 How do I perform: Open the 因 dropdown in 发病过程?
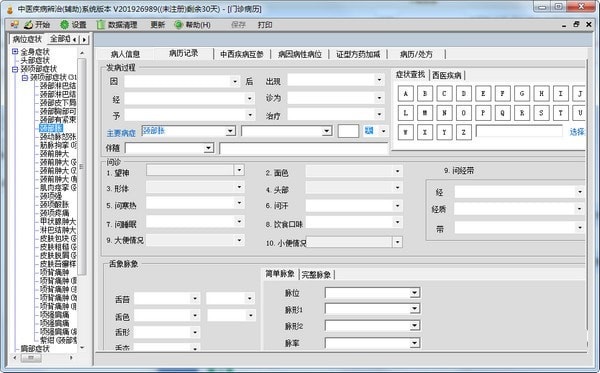click(x=235, y=81)
